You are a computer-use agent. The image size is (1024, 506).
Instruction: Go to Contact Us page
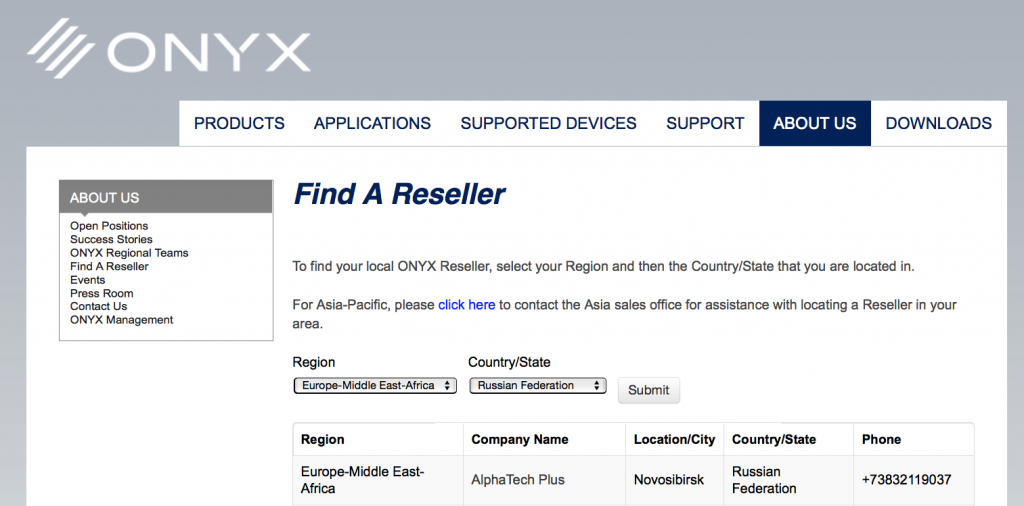(x=99, y=306)
